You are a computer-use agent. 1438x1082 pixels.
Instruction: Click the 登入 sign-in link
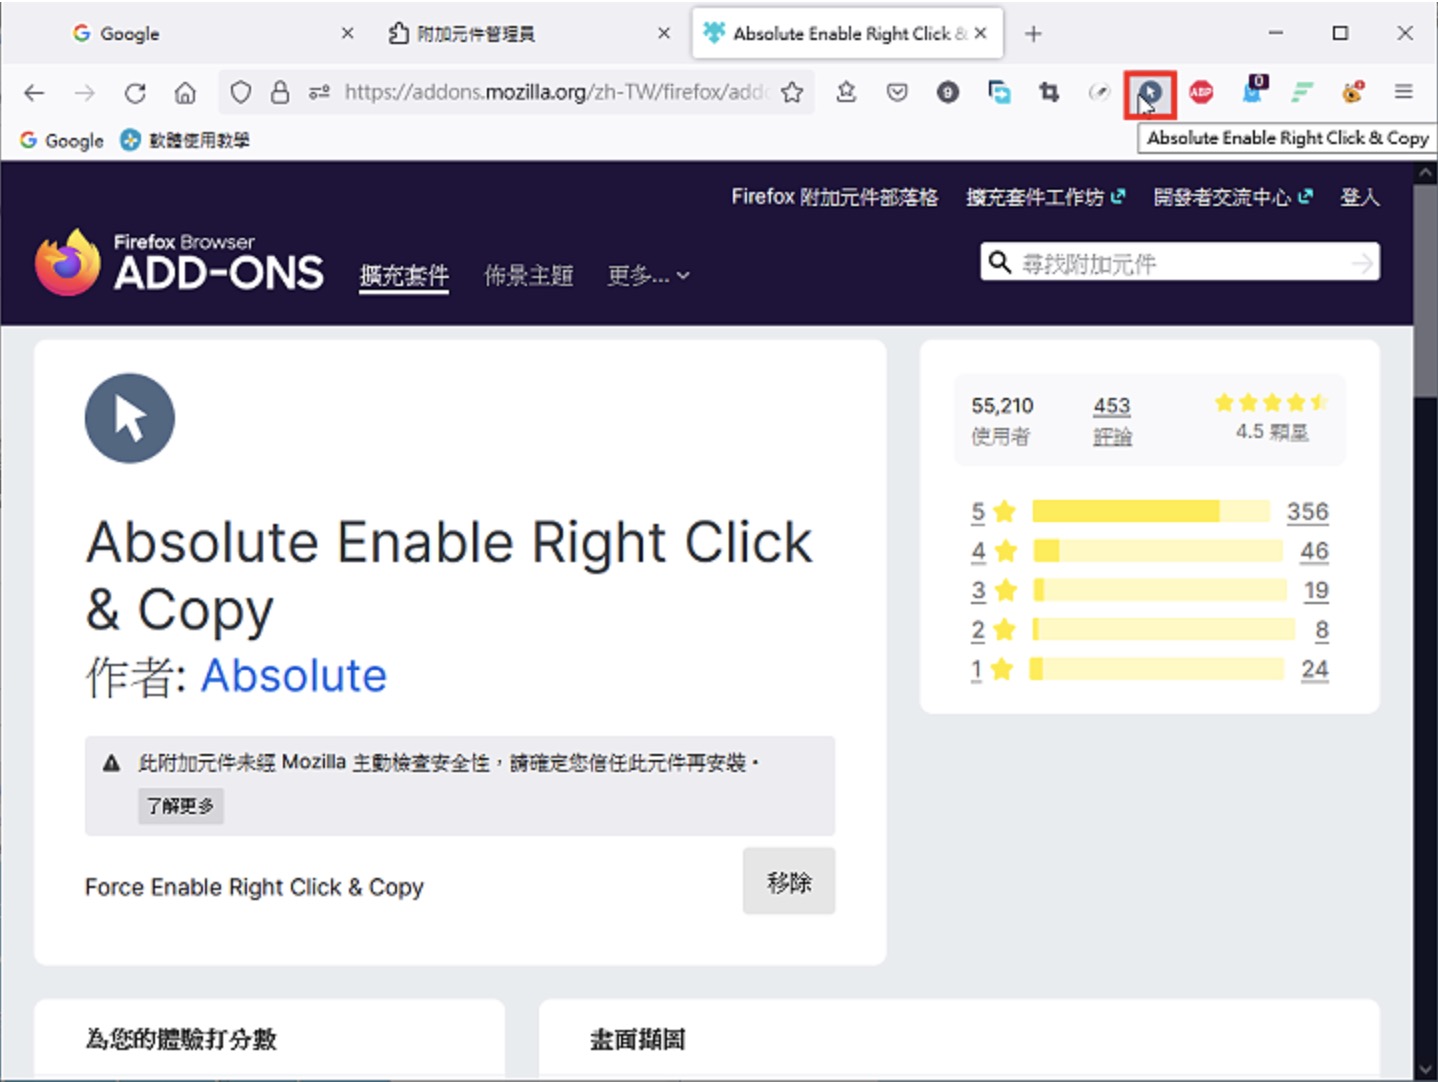[1360, 197]
